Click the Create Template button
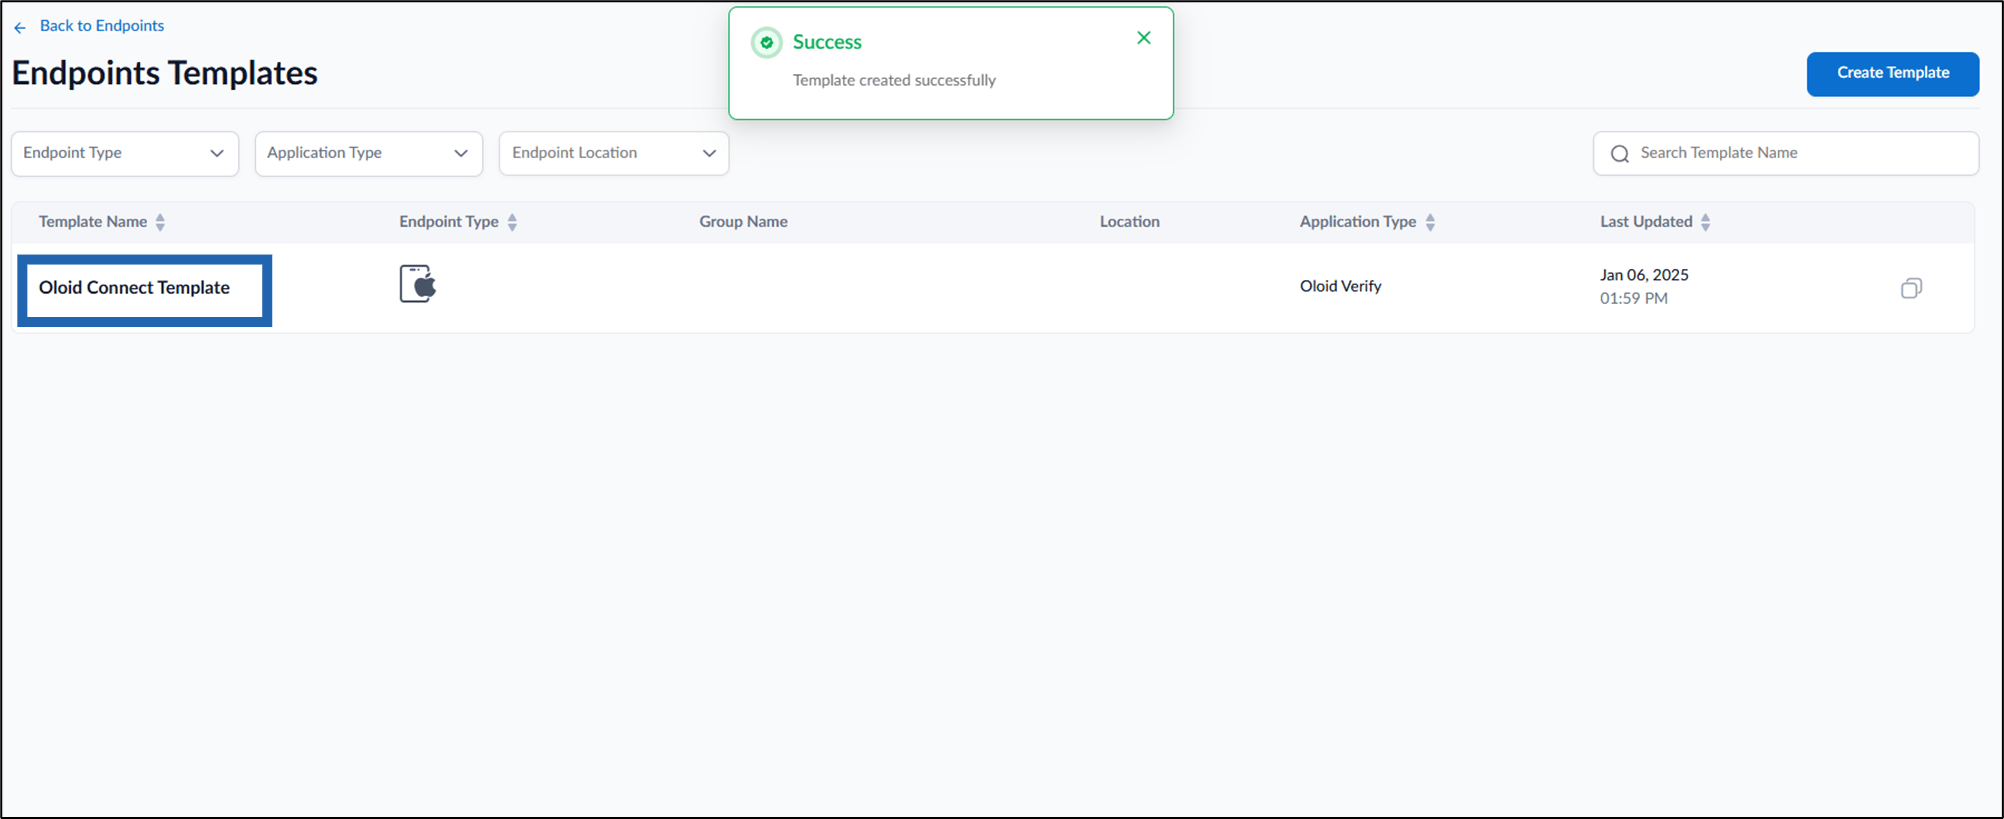 [x=1892, y=73]
